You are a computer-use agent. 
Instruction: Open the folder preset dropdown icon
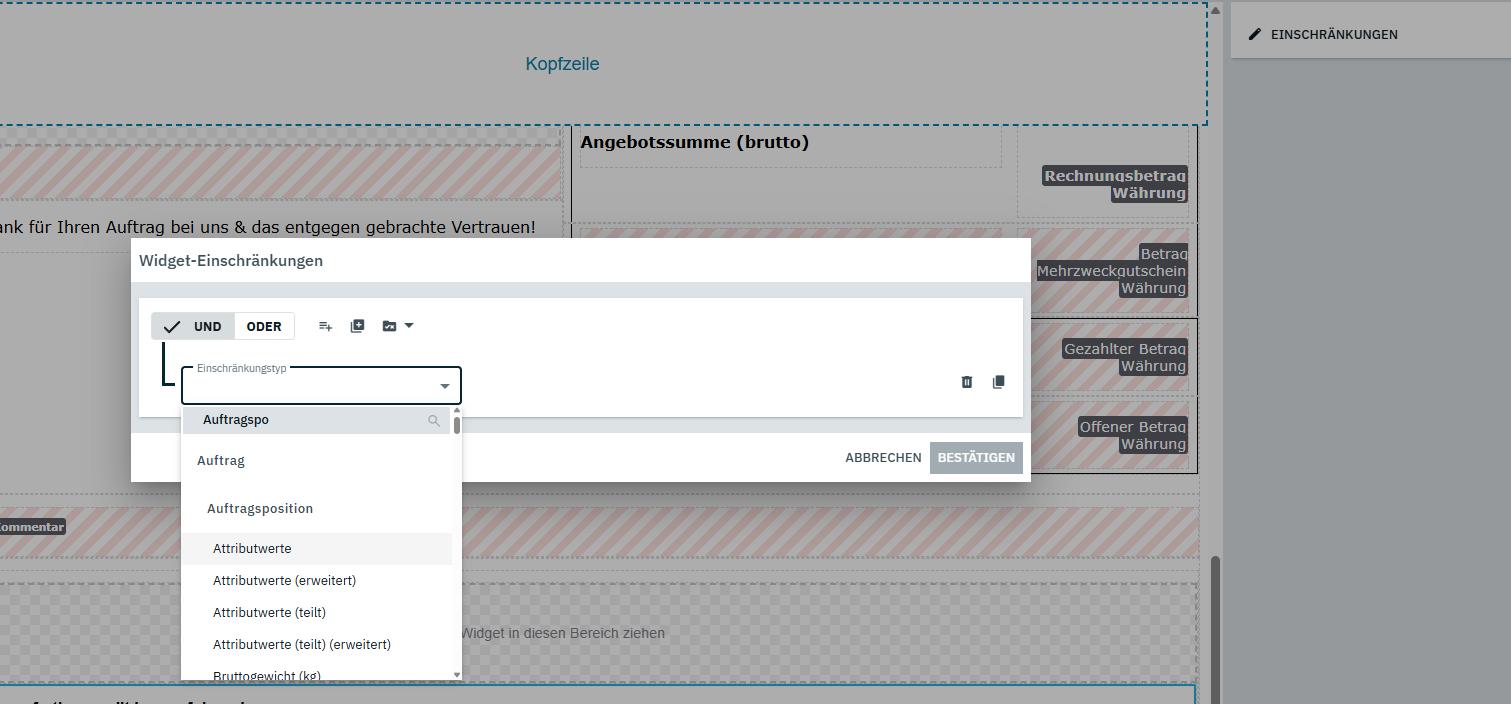(x=397, y=326)
